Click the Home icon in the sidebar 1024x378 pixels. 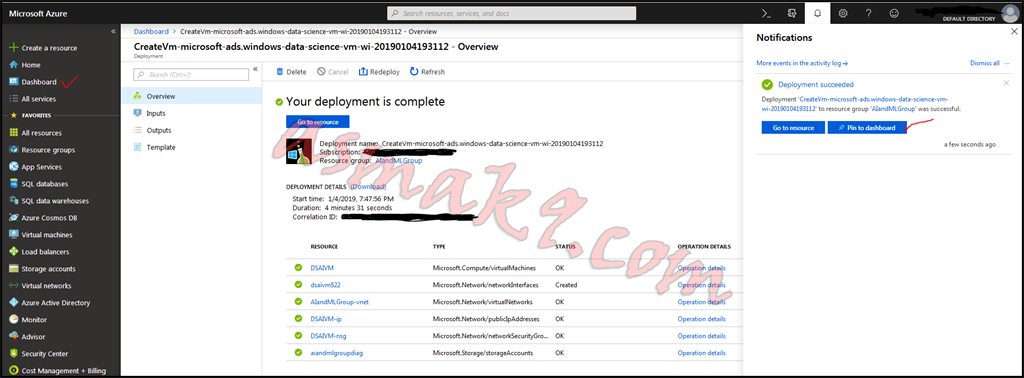[13, 65]
